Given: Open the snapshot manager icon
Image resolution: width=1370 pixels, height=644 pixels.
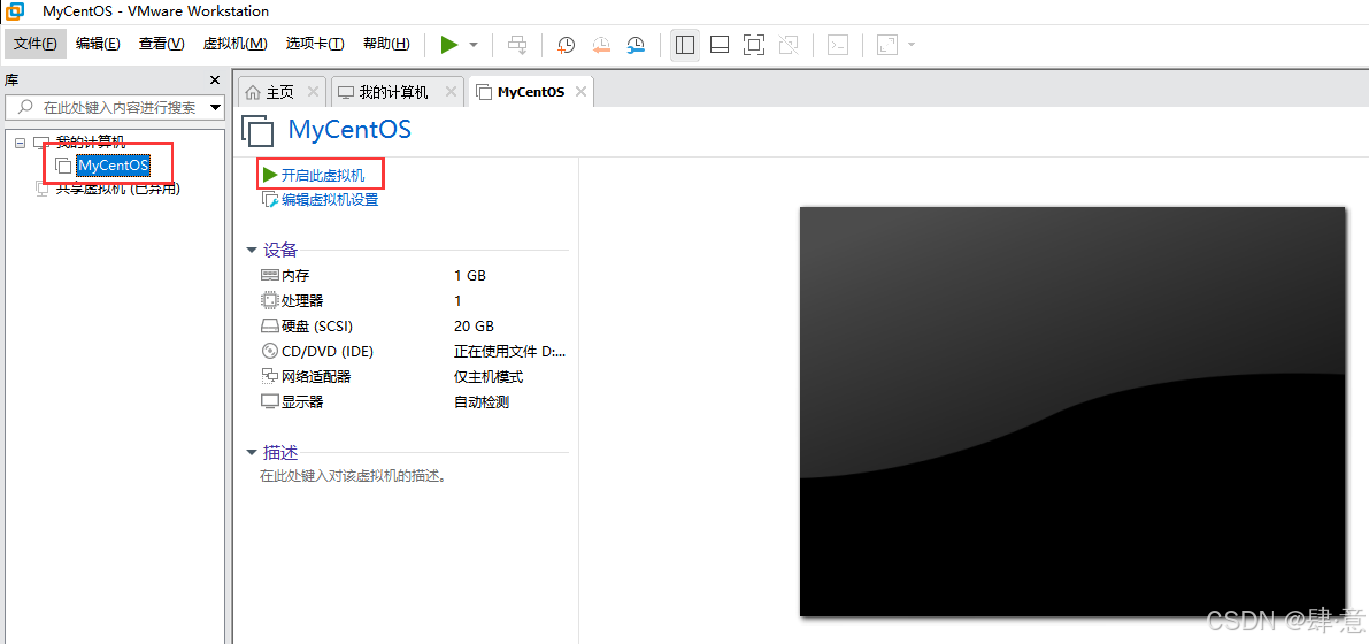Looking at the screenshot, I should (x=636, y=44).
